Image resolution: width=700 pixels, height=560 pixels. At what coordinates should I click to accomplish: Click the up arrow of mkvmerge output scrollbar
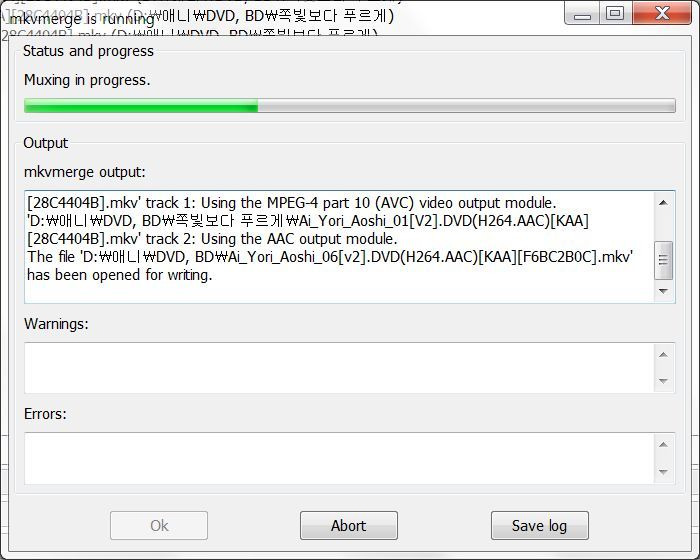663,203
